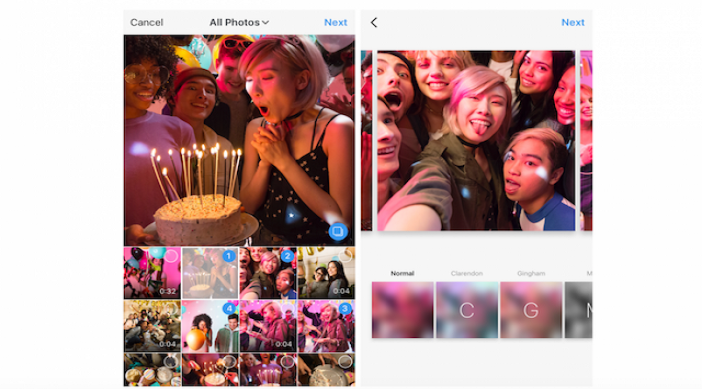Select the 0:32 video thumbnail's empty circle
The image size is (702, 389).
click(171, 256)
